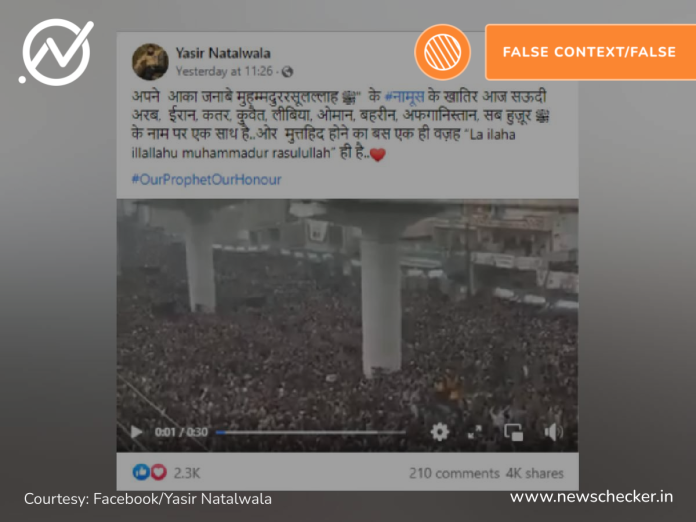Expand video to fullscreen

tap(475, 432)
